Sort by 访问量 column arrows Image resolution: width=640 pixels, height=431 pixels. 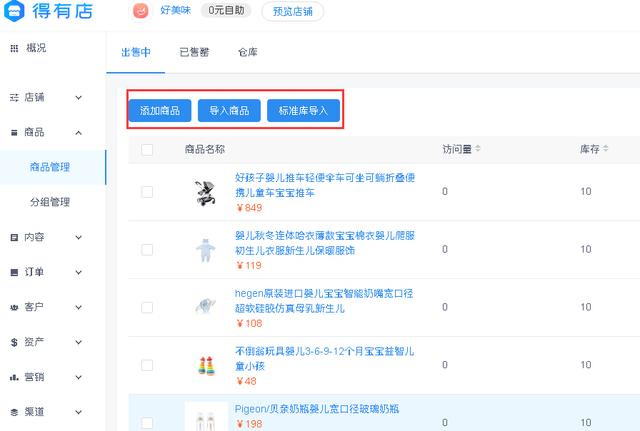click(x=478, y=149)
